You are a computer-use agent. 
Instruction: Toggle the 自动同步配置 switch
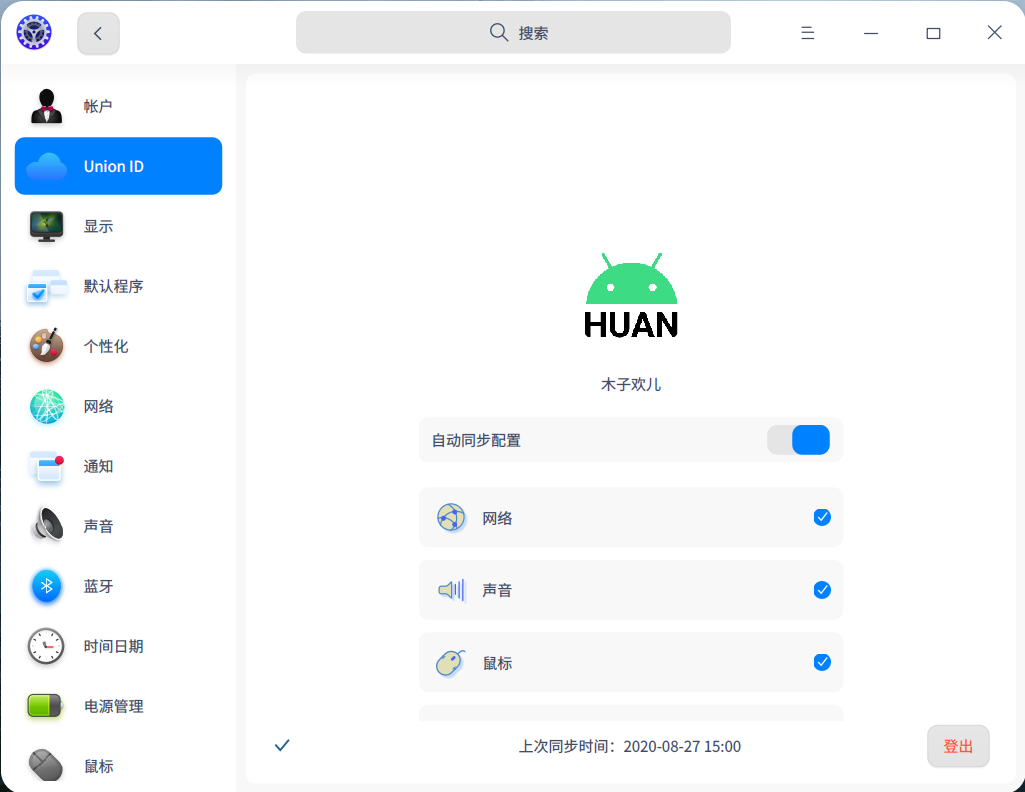pos(798,440)
